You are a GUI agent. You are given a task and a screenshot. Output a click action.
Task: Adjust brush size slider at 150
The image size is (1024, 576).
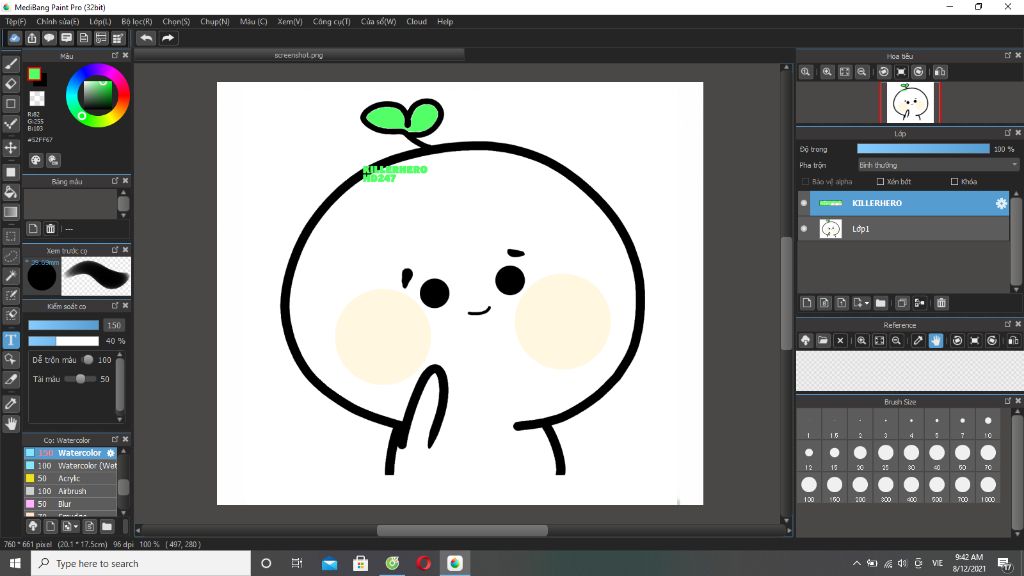[x=63, y=325]
